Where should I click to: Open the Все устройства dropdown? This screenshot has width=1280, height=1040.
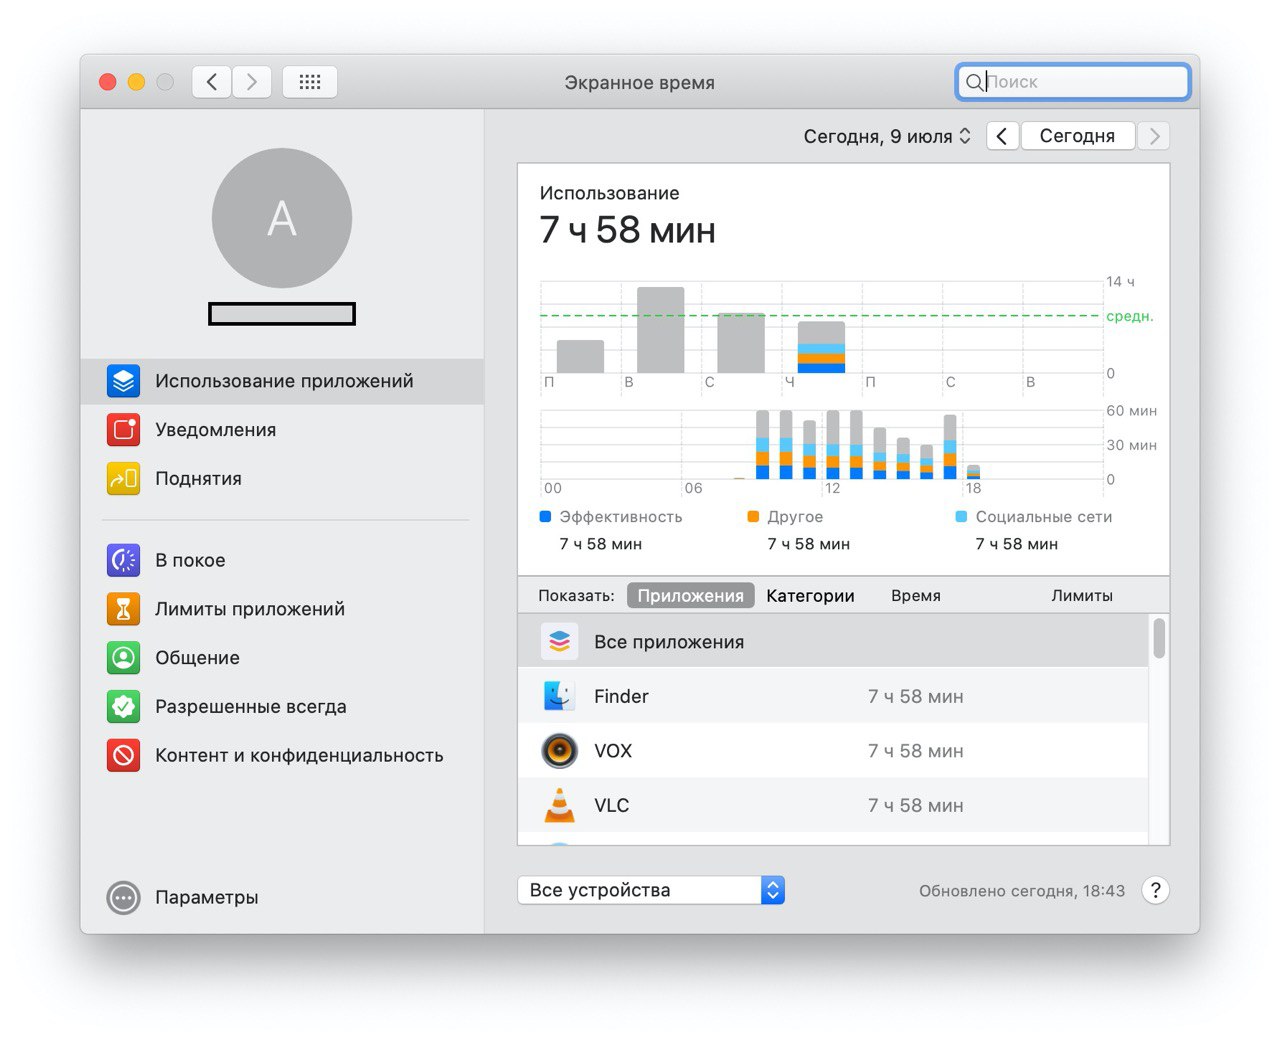tap(651, 890)
